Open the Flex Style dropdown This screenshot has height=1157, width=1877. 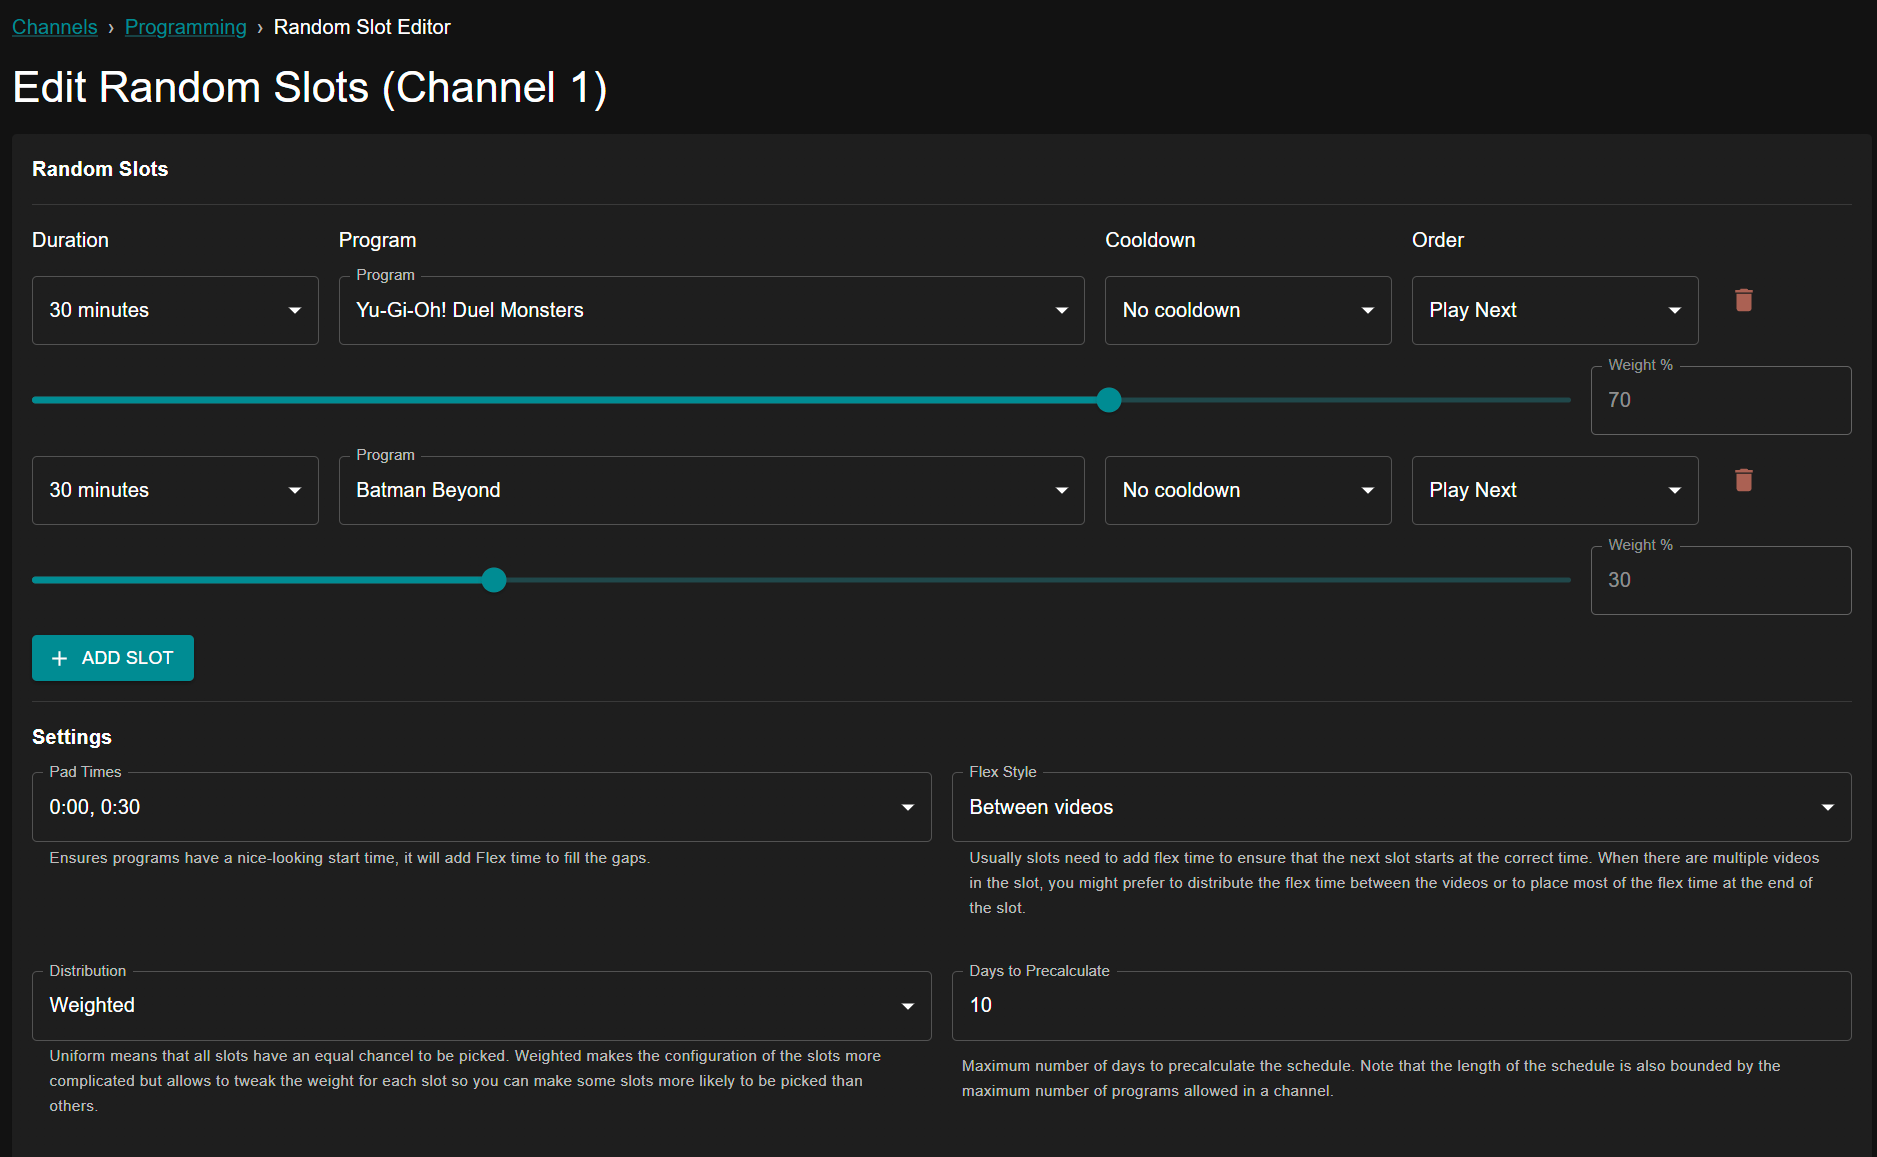pyautogui.click(x=1401, y=807)
